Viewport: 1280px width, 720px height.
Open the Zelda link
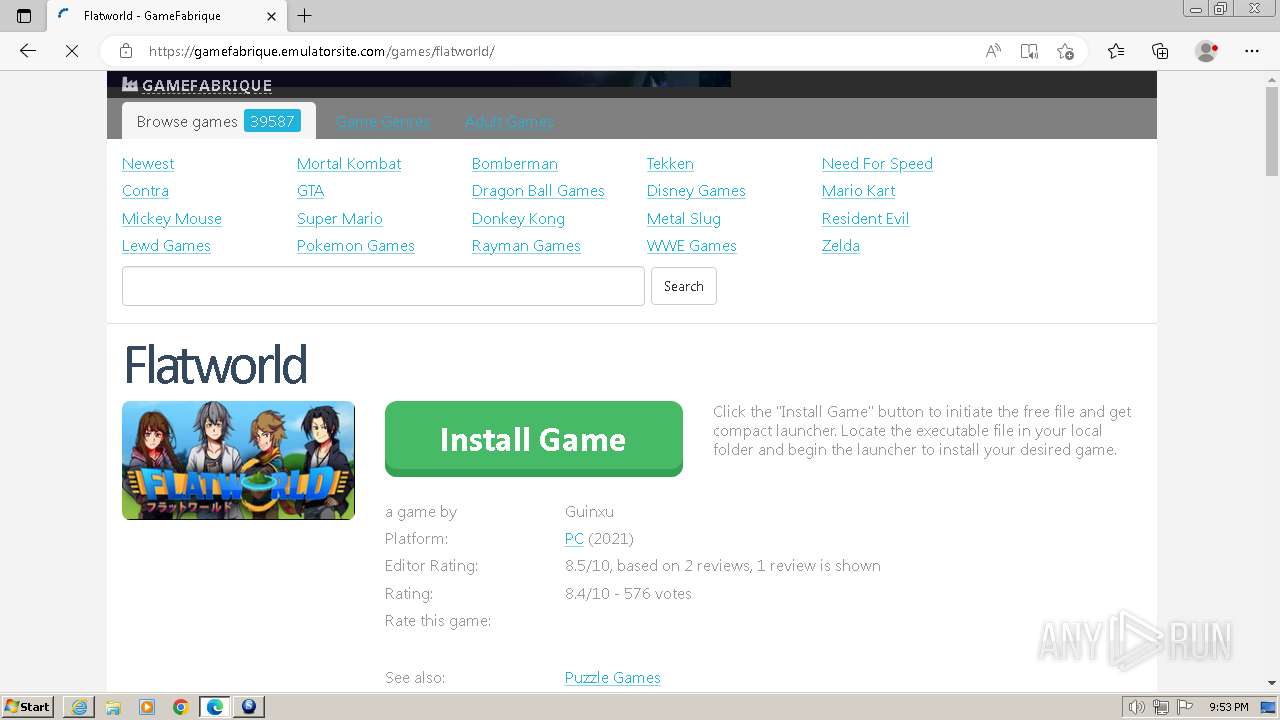(x=841, y=246)
